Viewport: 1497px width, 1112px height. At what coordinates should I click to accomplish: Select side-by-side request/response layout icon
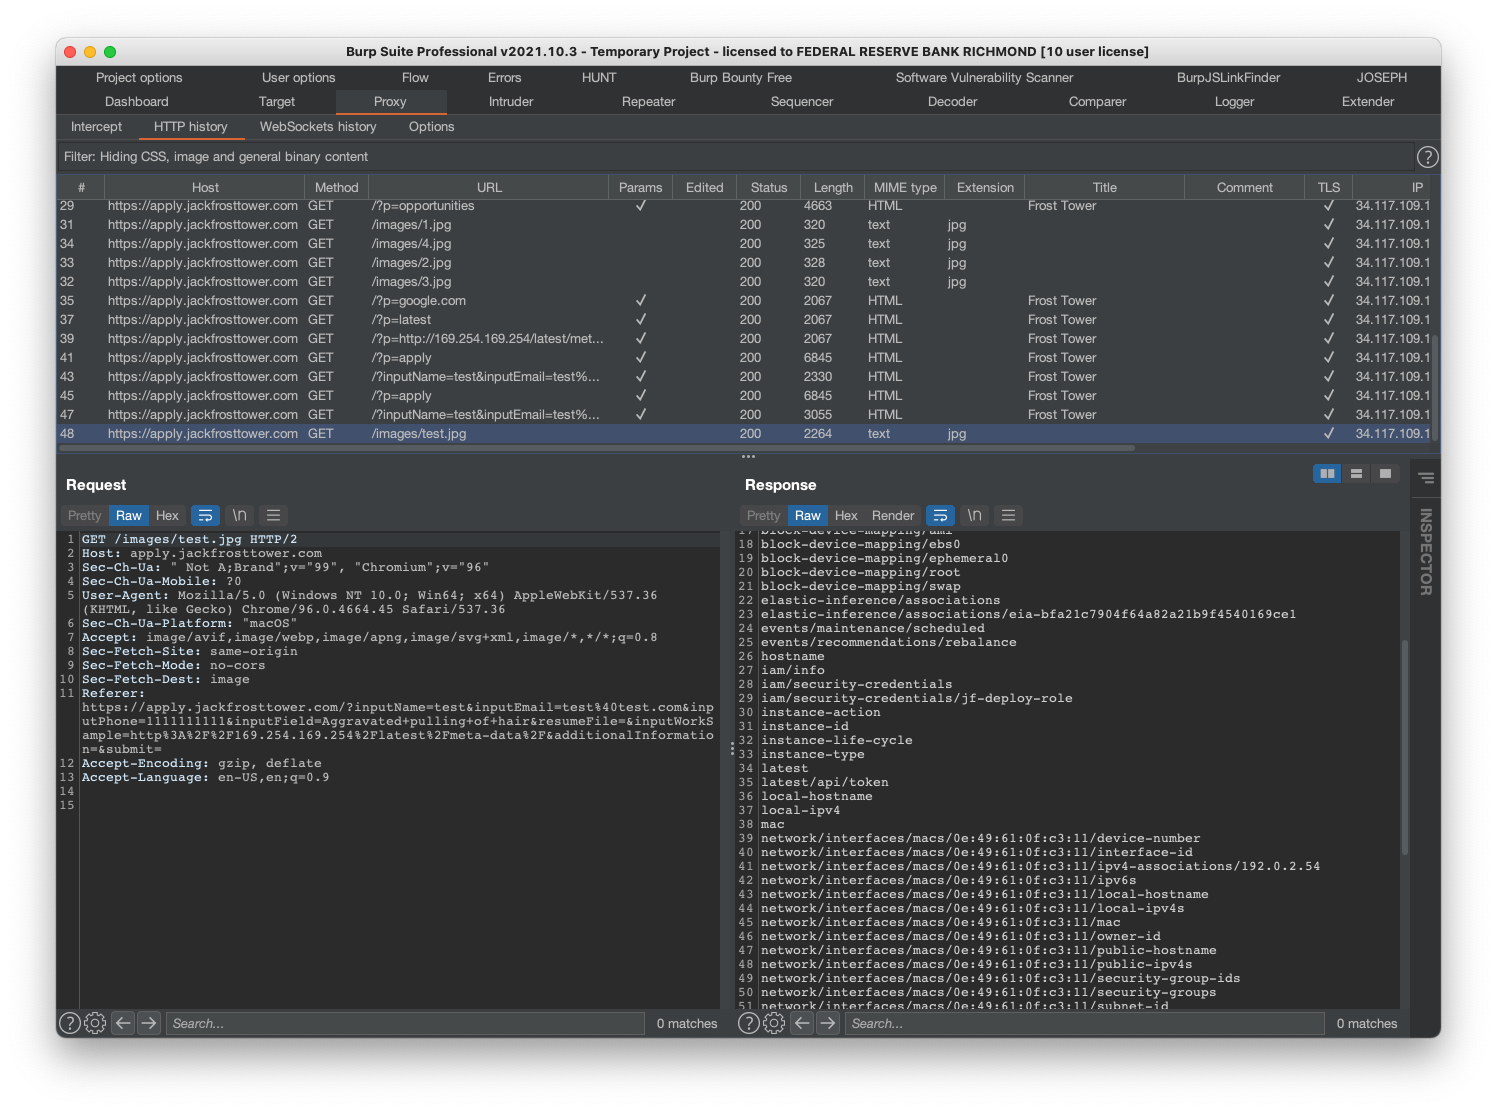(x=1327, y=474)
